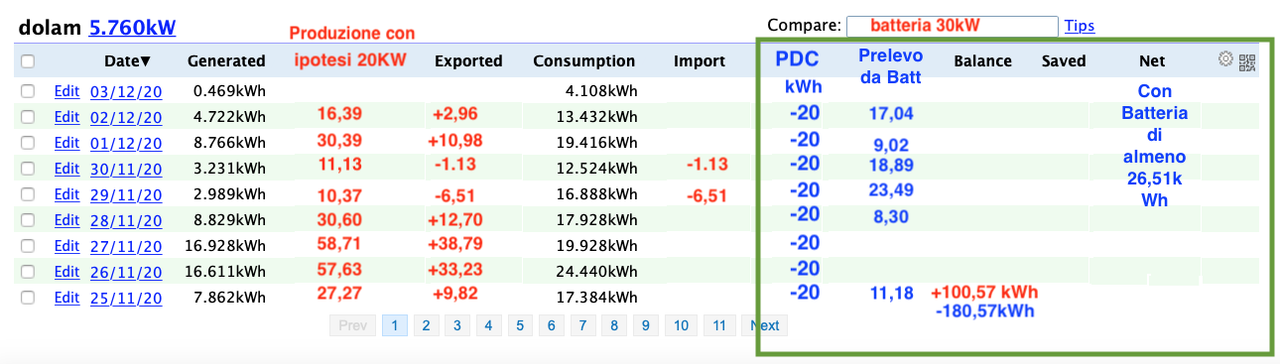
Task: Click the Import column header
Action: (x=699, y=61)
